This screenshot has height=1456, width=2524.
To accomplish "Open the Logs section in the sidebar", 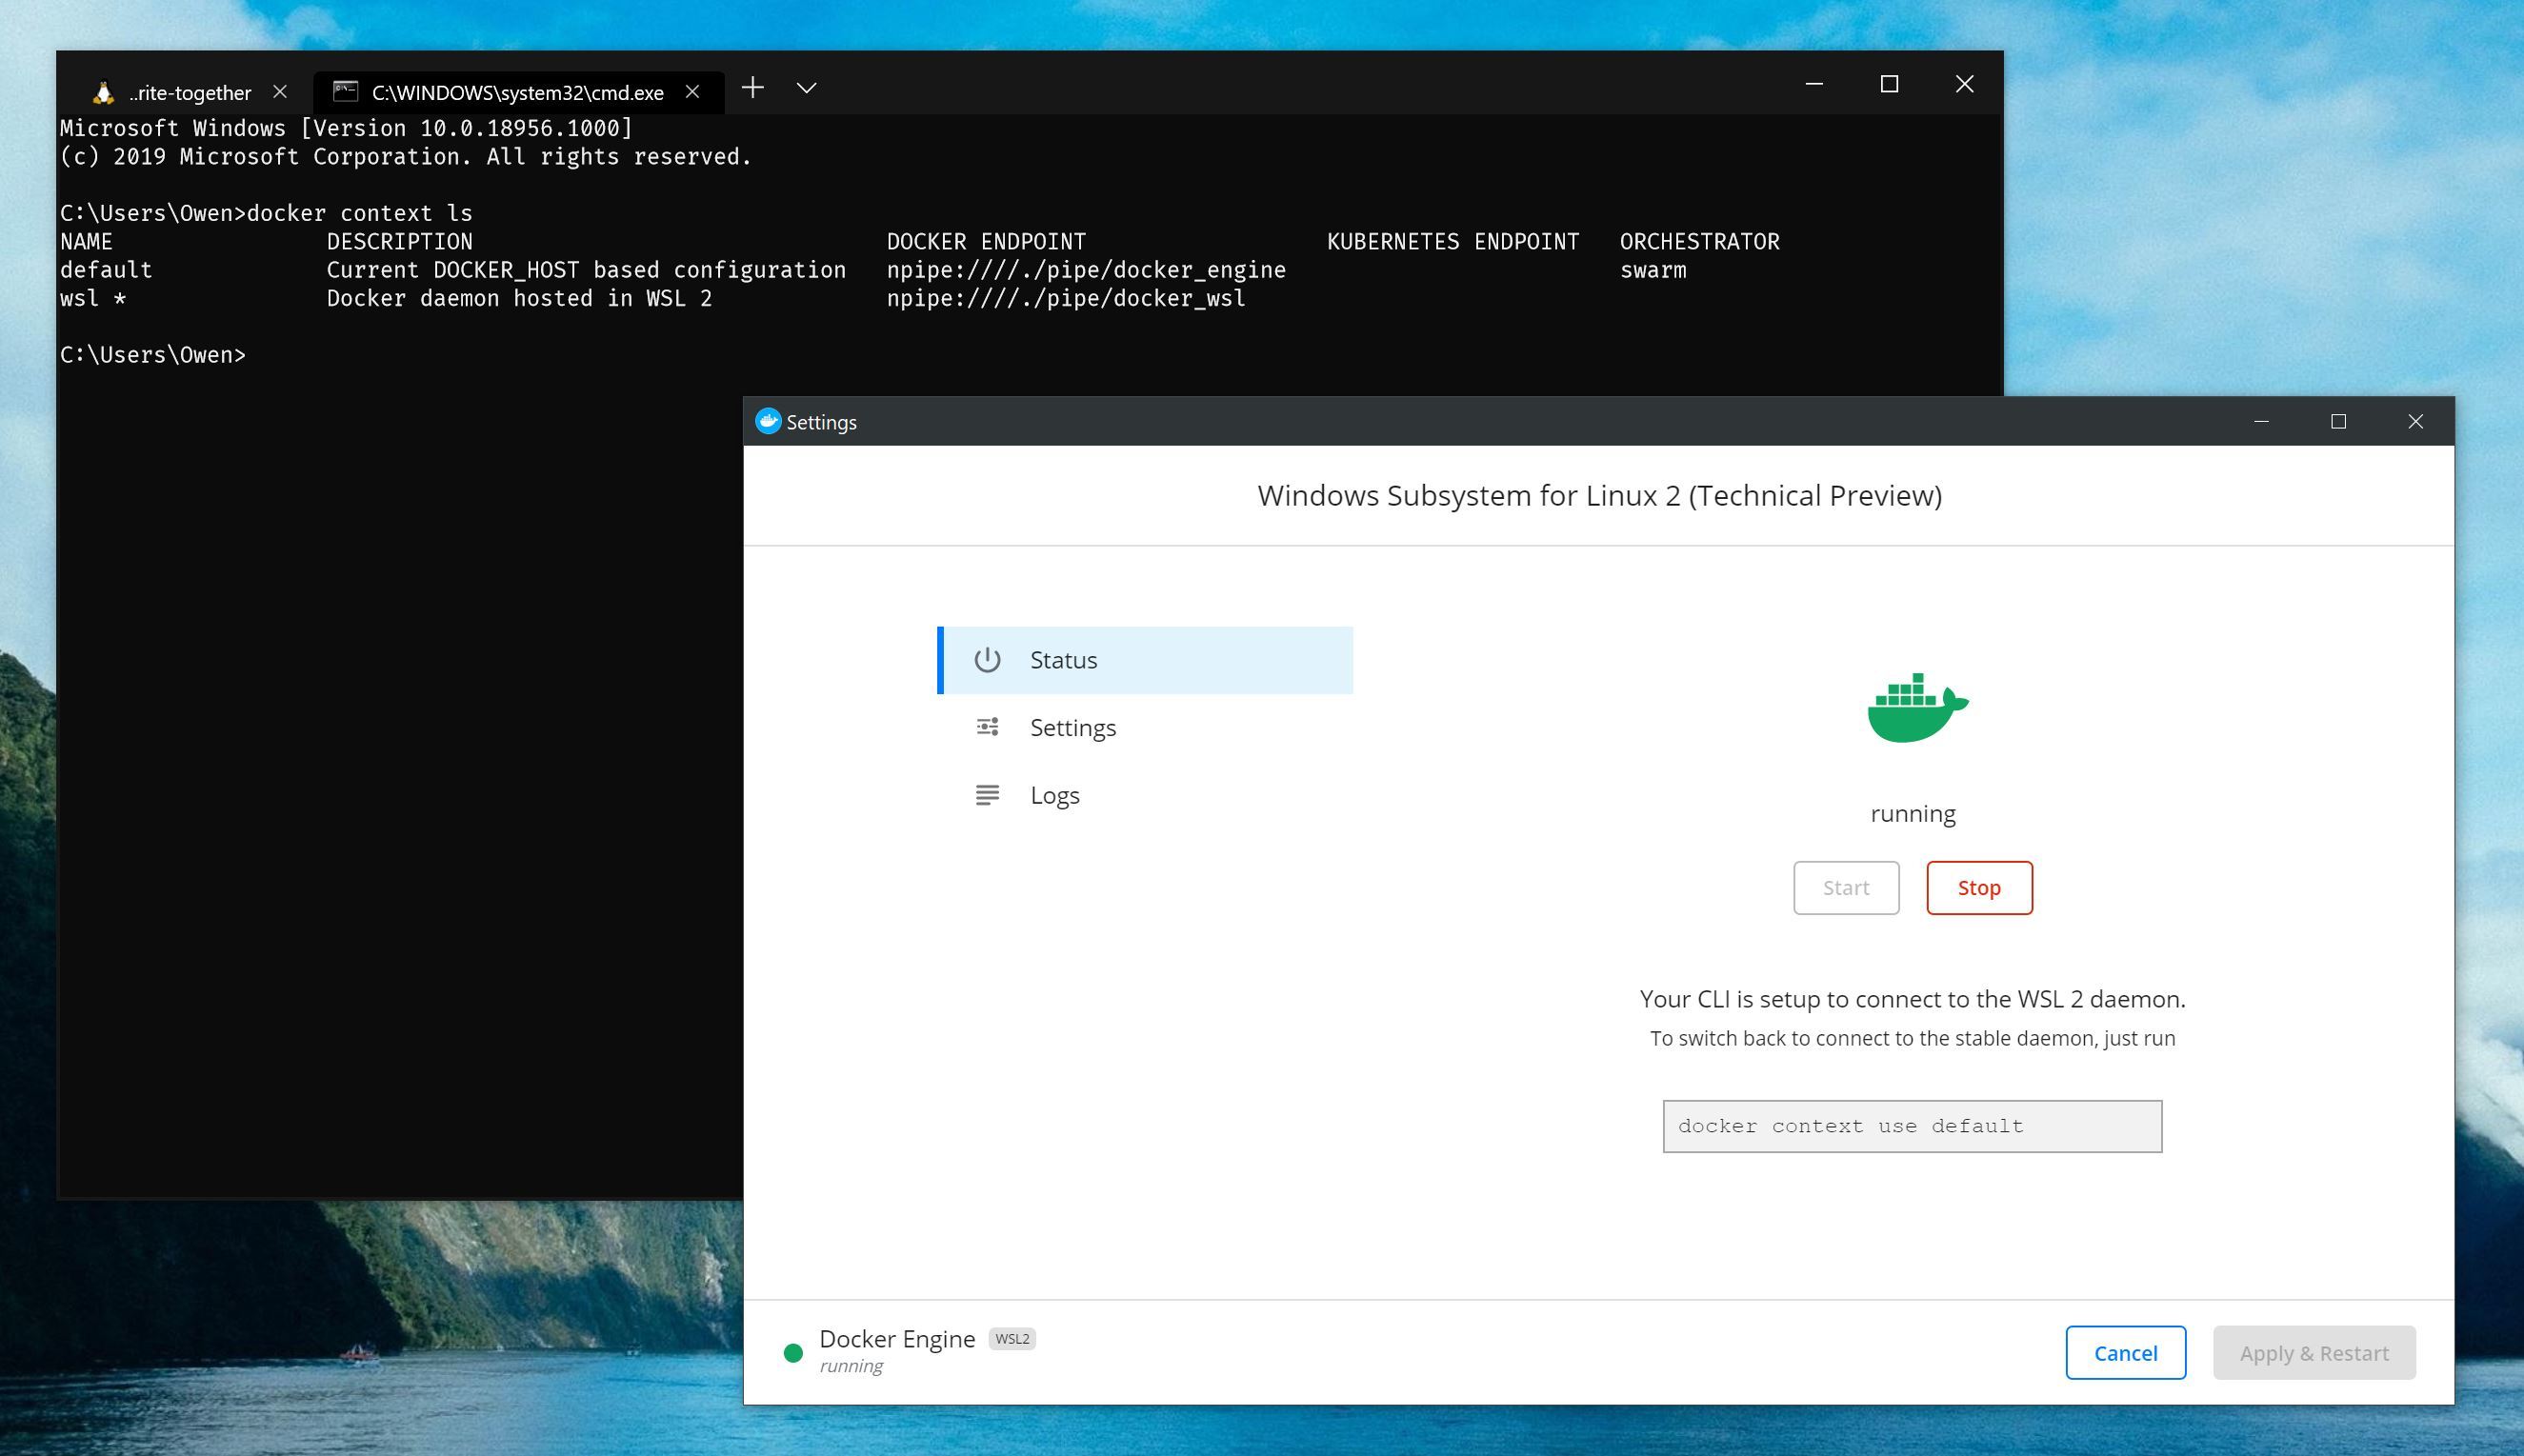I will (x=1054, y=795).
